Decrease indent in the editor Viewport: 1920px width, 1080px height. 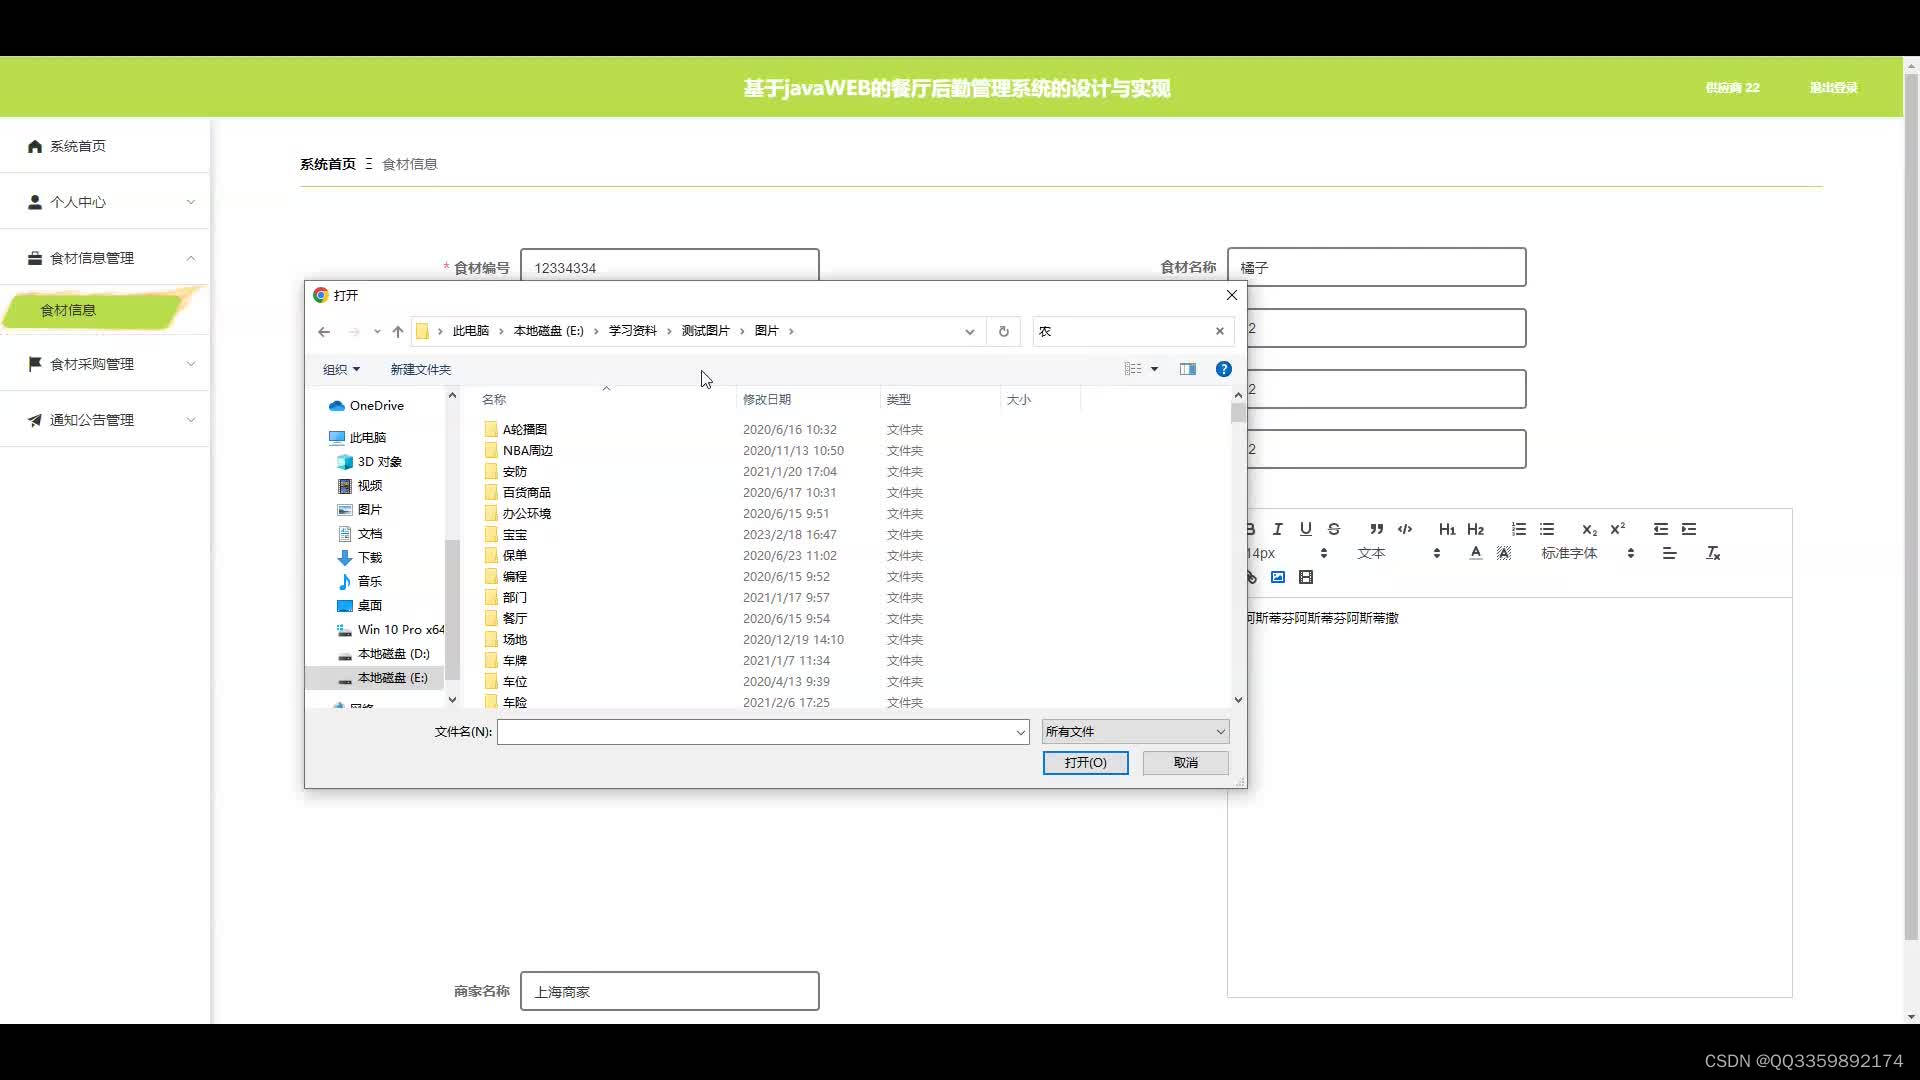point(1661,529)
